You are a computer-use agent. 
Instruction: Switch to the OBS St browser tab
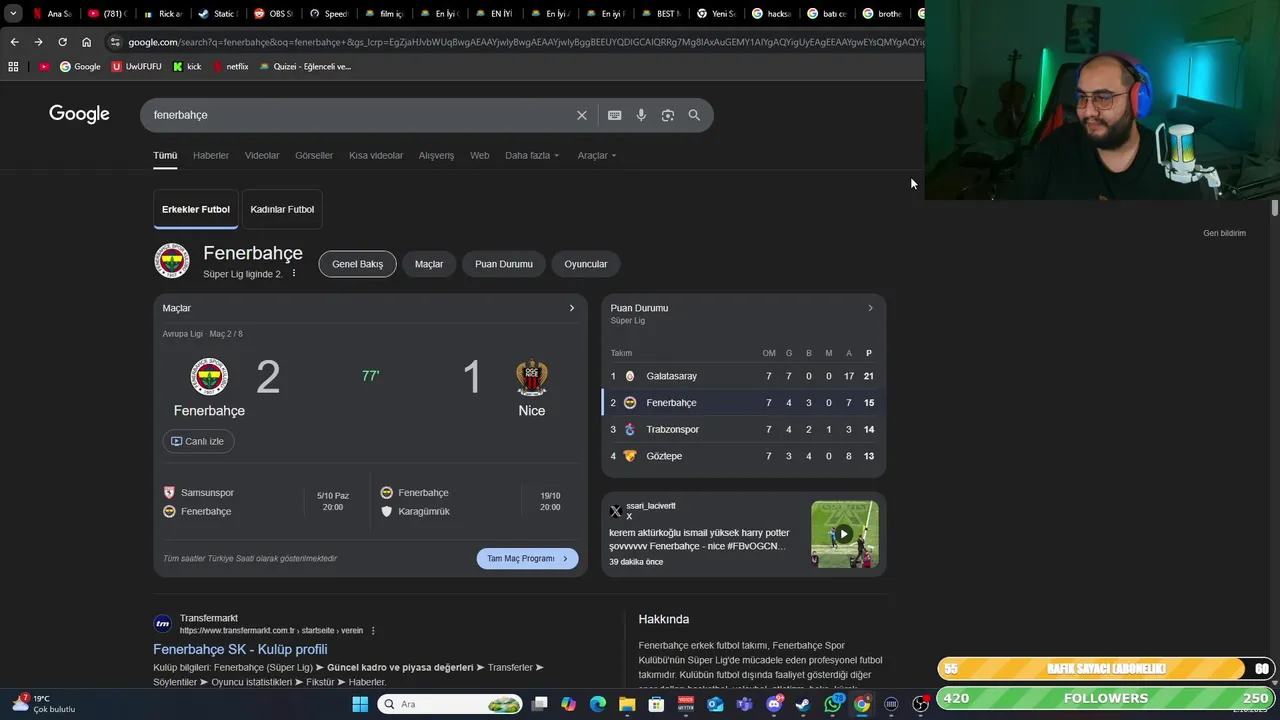click(273, 14)
